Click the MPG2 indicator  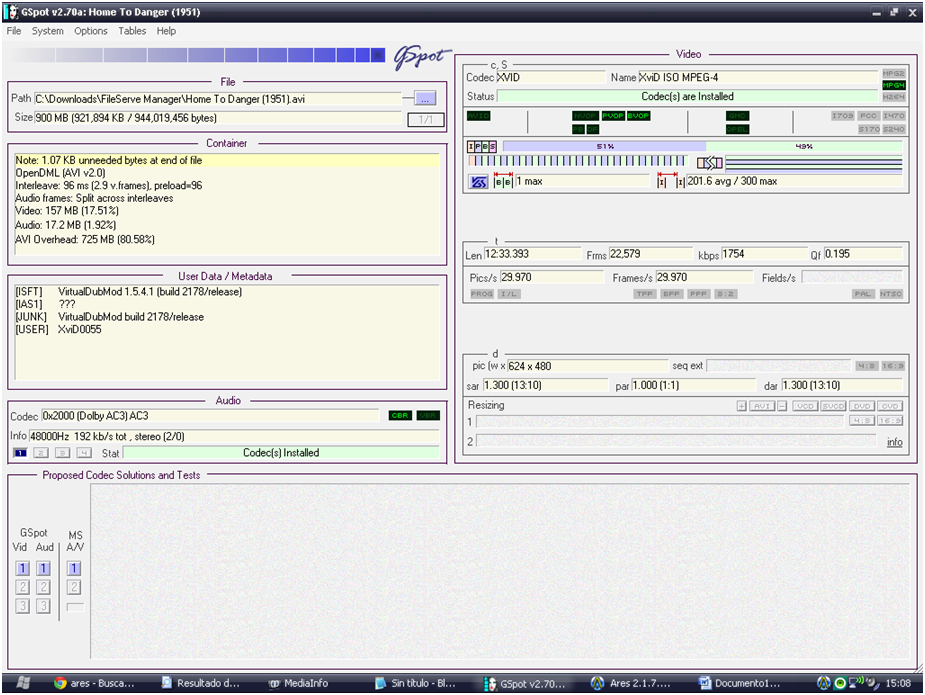pos(893,74)
